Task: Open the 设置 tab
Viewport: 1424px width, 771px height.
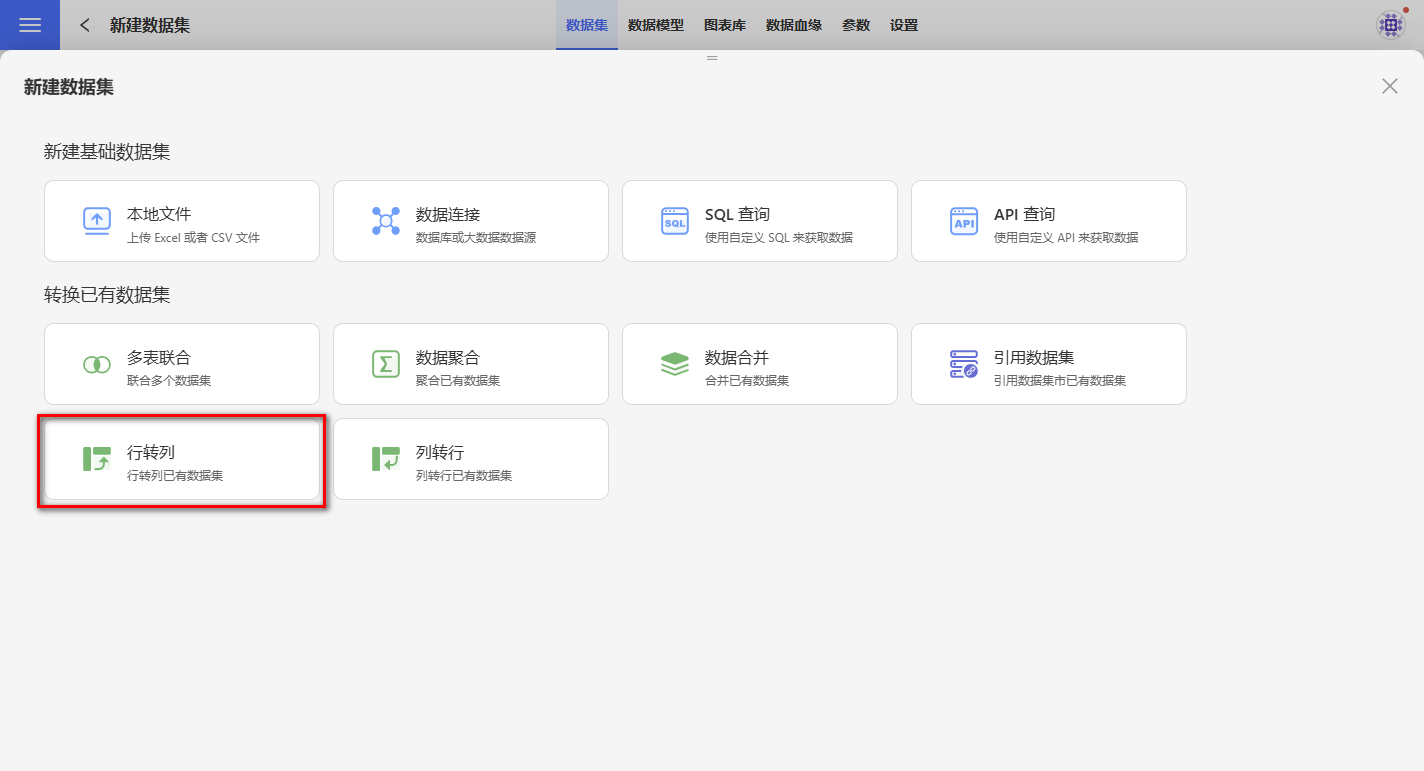Action: [x=904, y=25]
